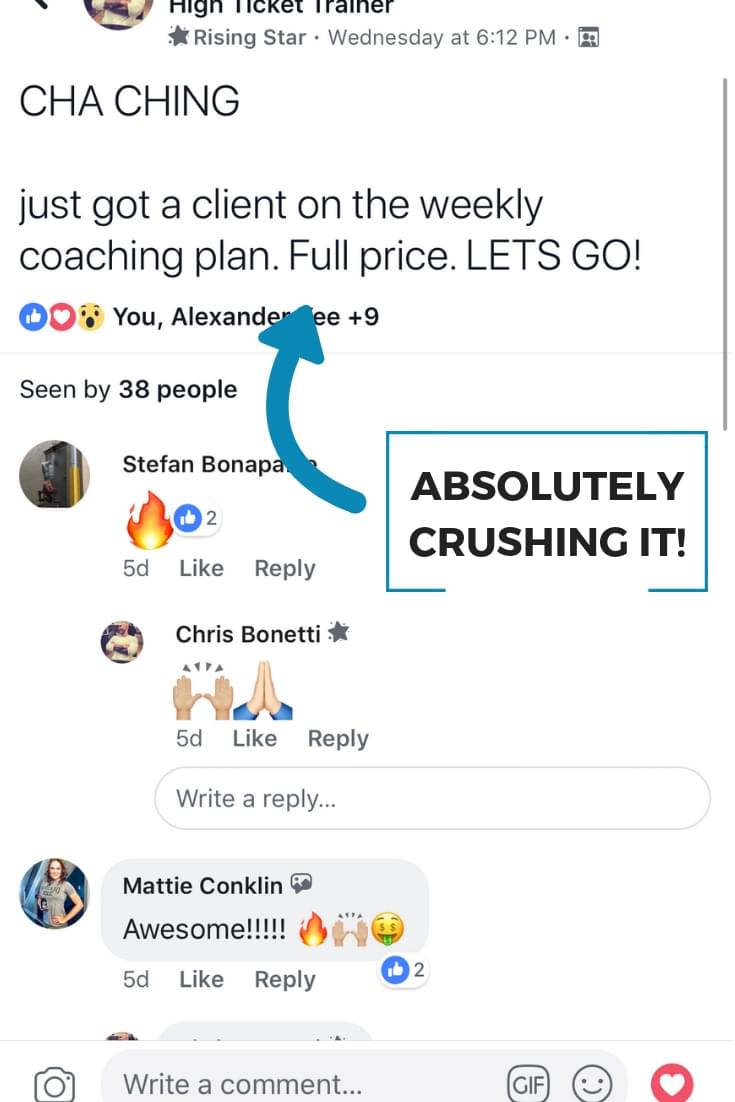Reply to Stefan Bonaparte's comment
735x1102 pixels.
(285, 568)
